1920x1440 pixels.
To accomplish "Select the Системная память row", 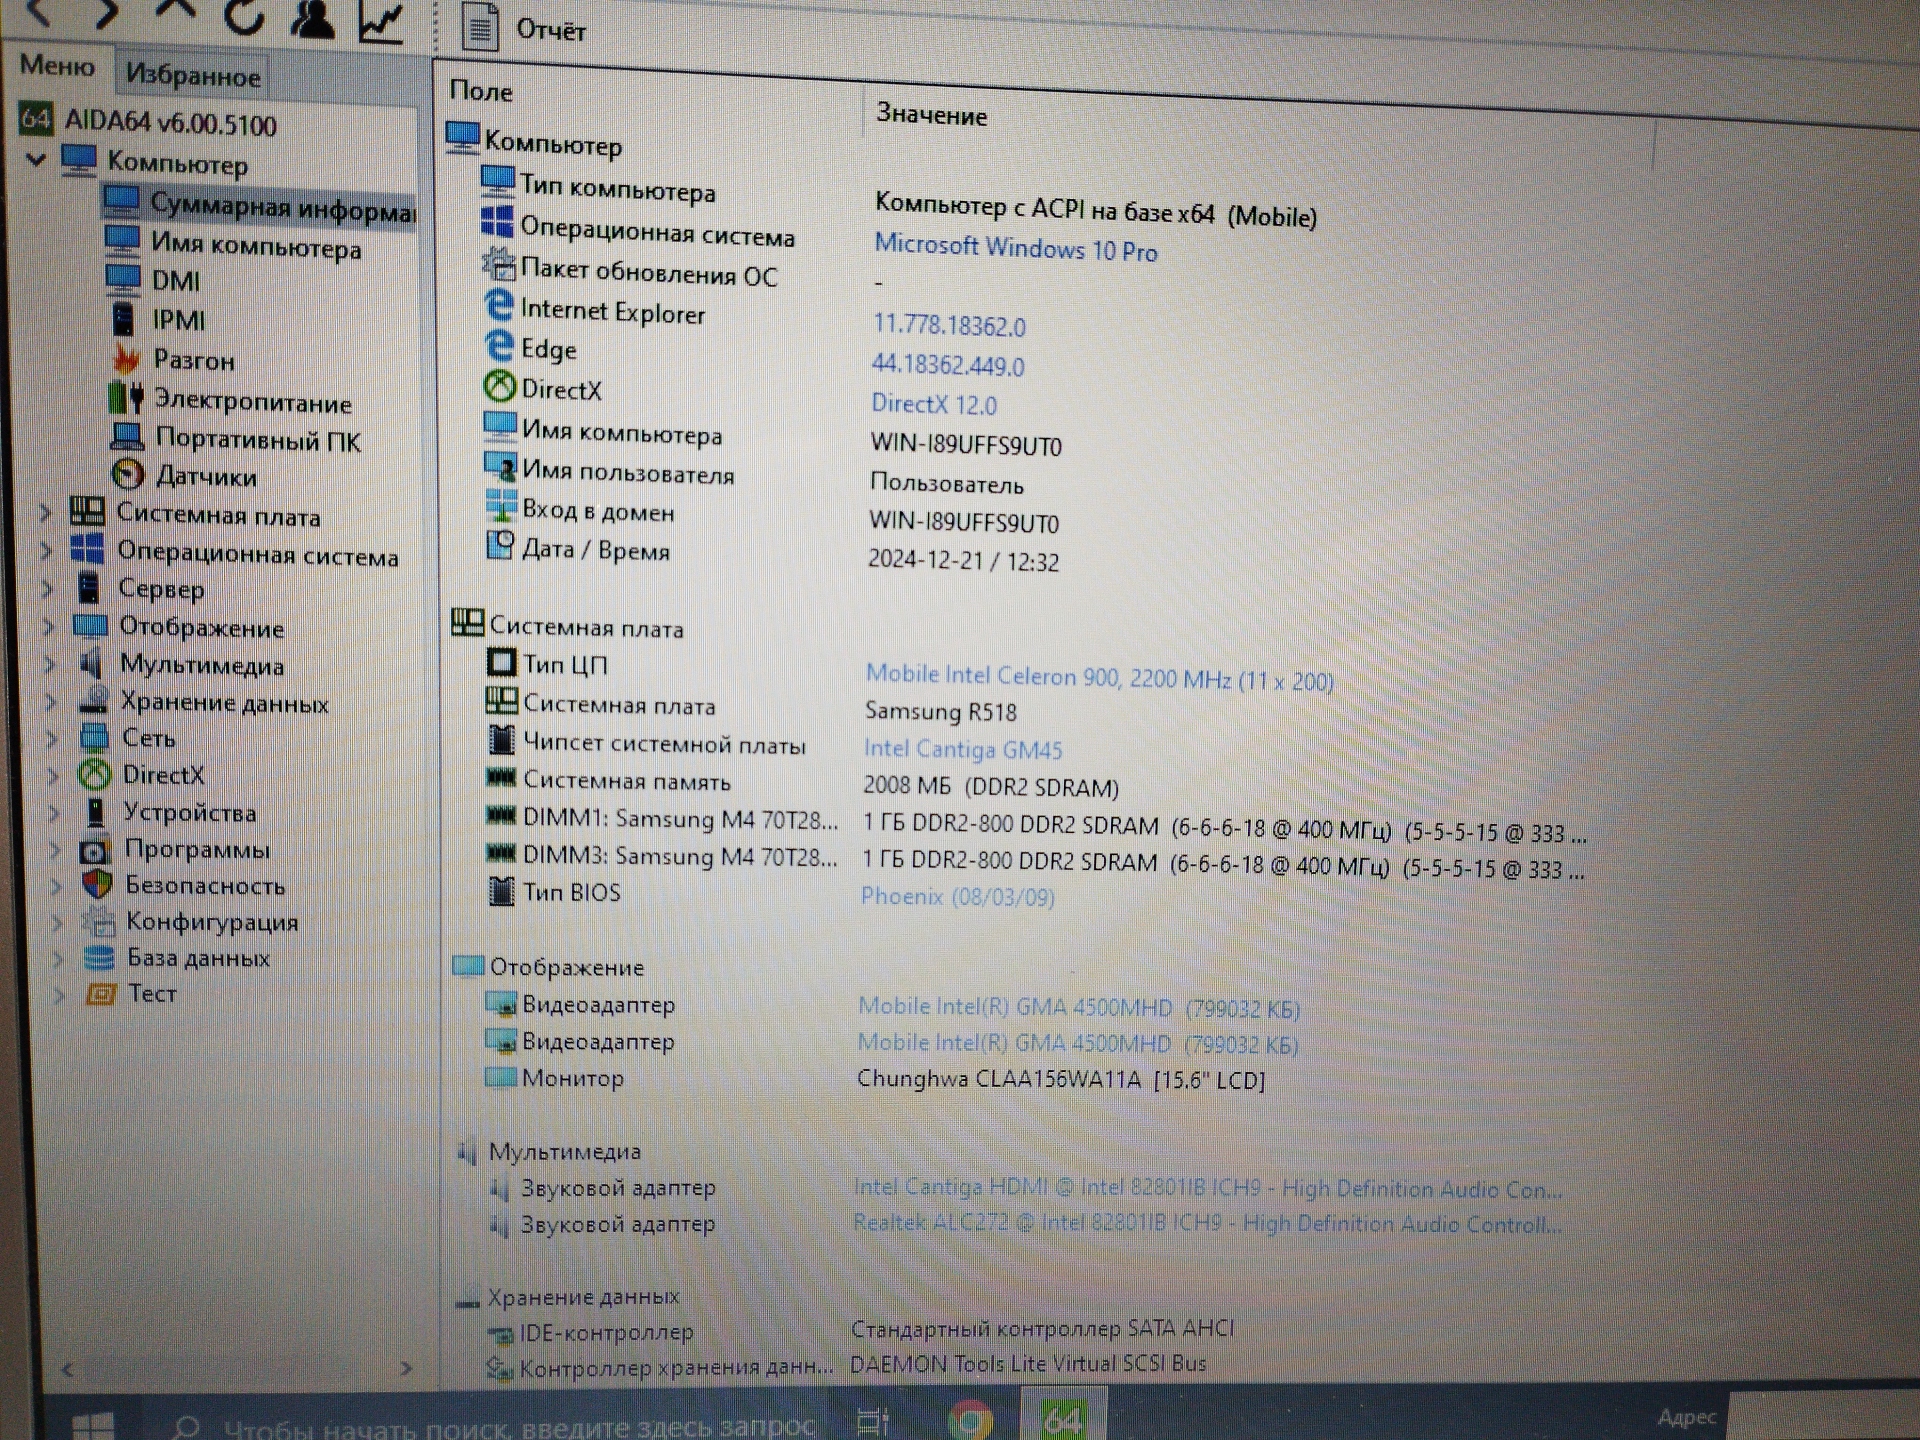I will click(803, 783).
